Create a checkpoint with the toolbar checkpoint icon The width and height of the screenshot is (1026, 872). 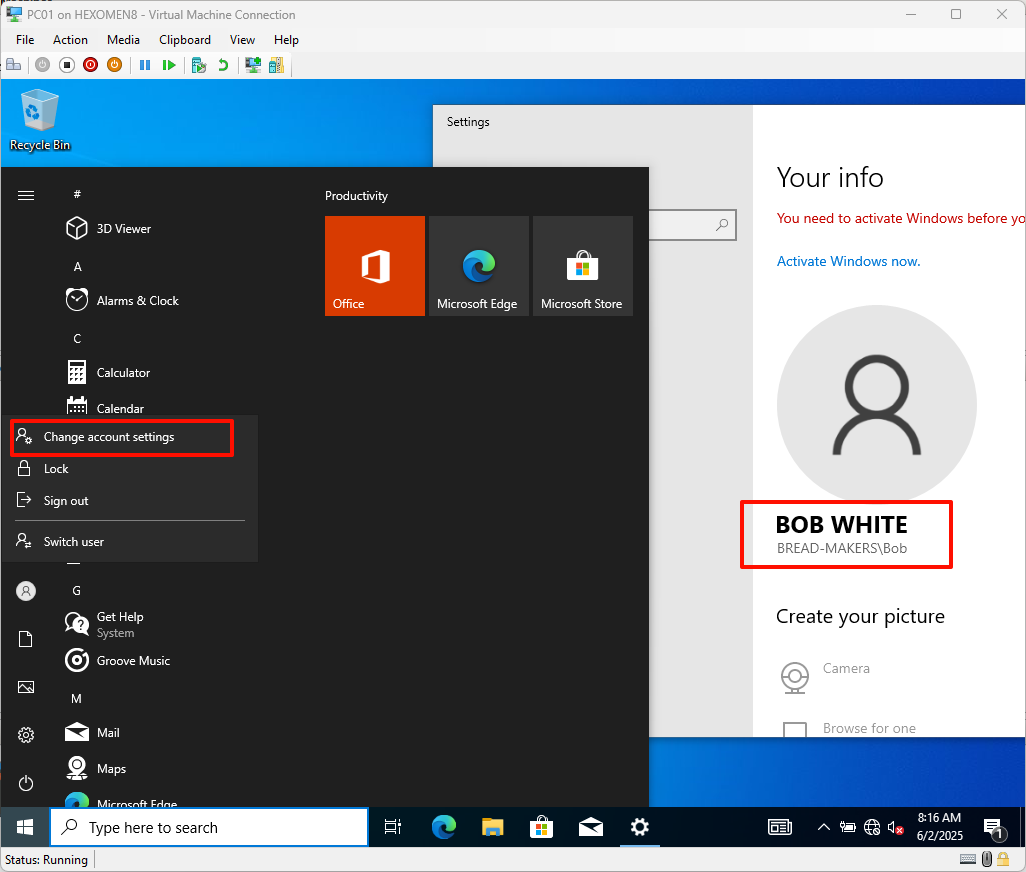click(199, 65)
